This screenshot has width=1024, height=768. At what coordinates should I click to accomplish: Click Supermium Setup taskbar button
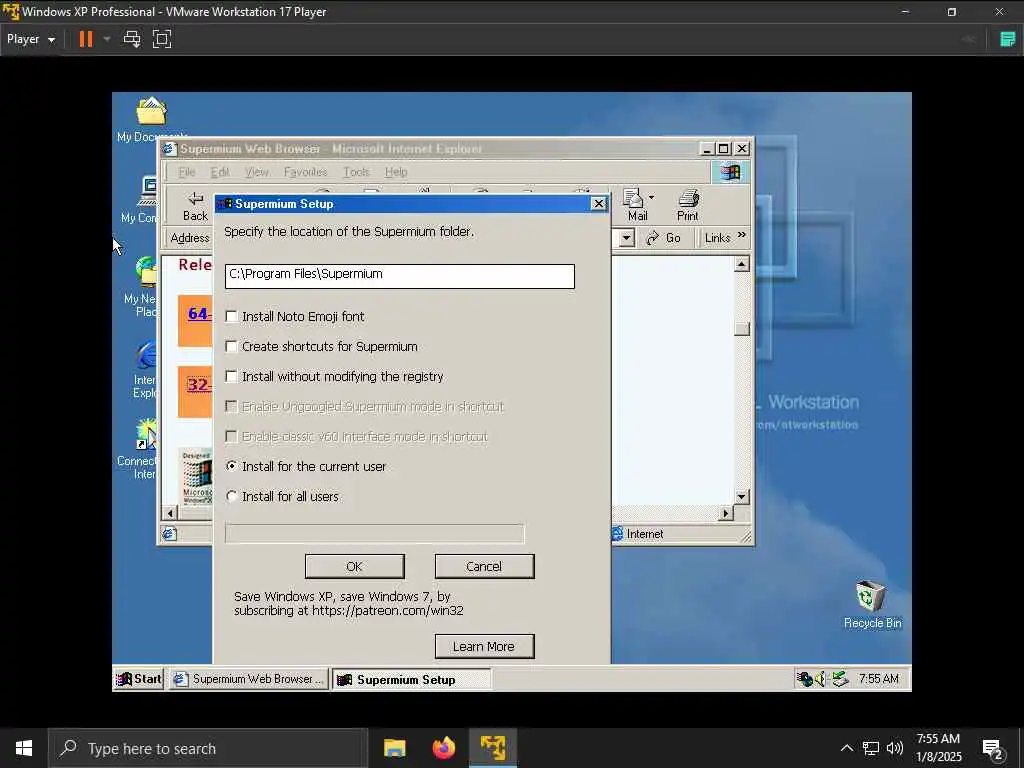pos(412,679)
